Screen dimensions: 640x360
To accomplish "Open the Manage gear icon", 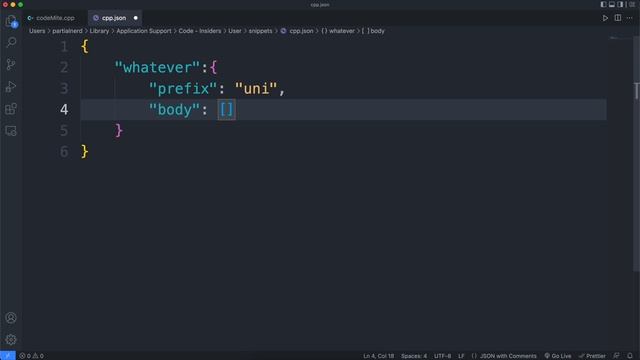I will pos(11,340).
